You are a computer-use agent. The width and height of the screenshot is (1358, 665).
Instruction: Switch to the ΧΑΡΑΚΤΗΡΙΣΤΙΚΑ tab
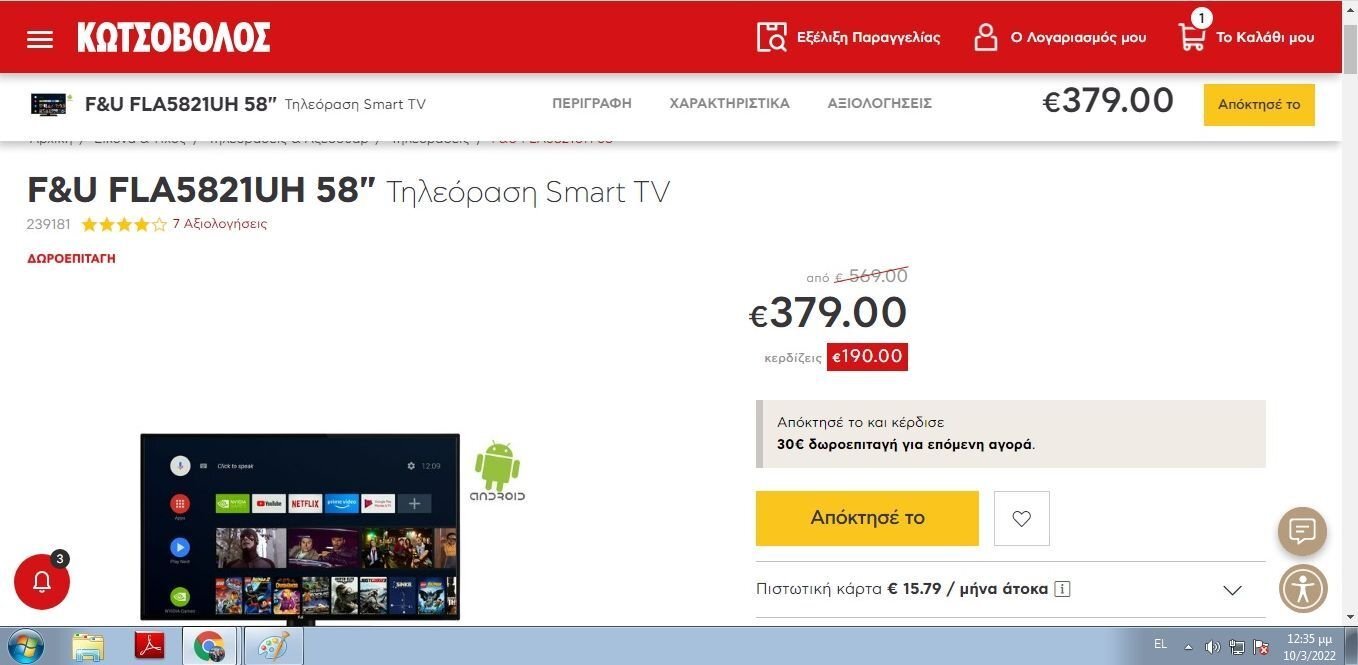tap(730, 103)
